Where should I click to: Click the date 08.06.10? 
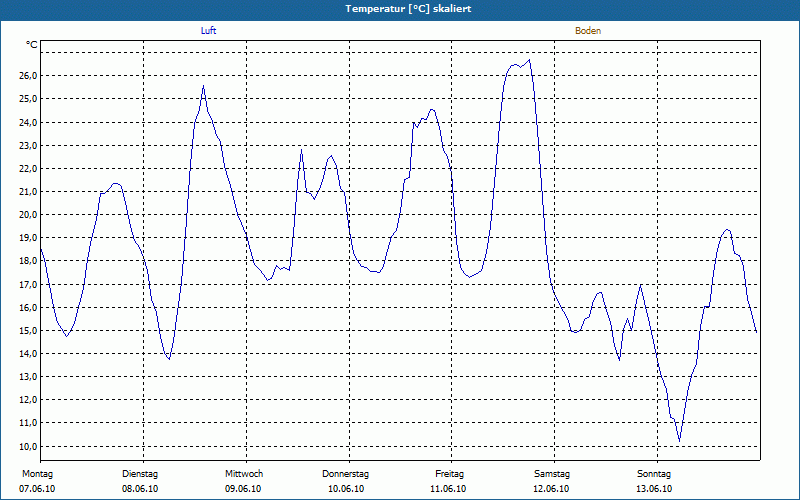point(140,489)
